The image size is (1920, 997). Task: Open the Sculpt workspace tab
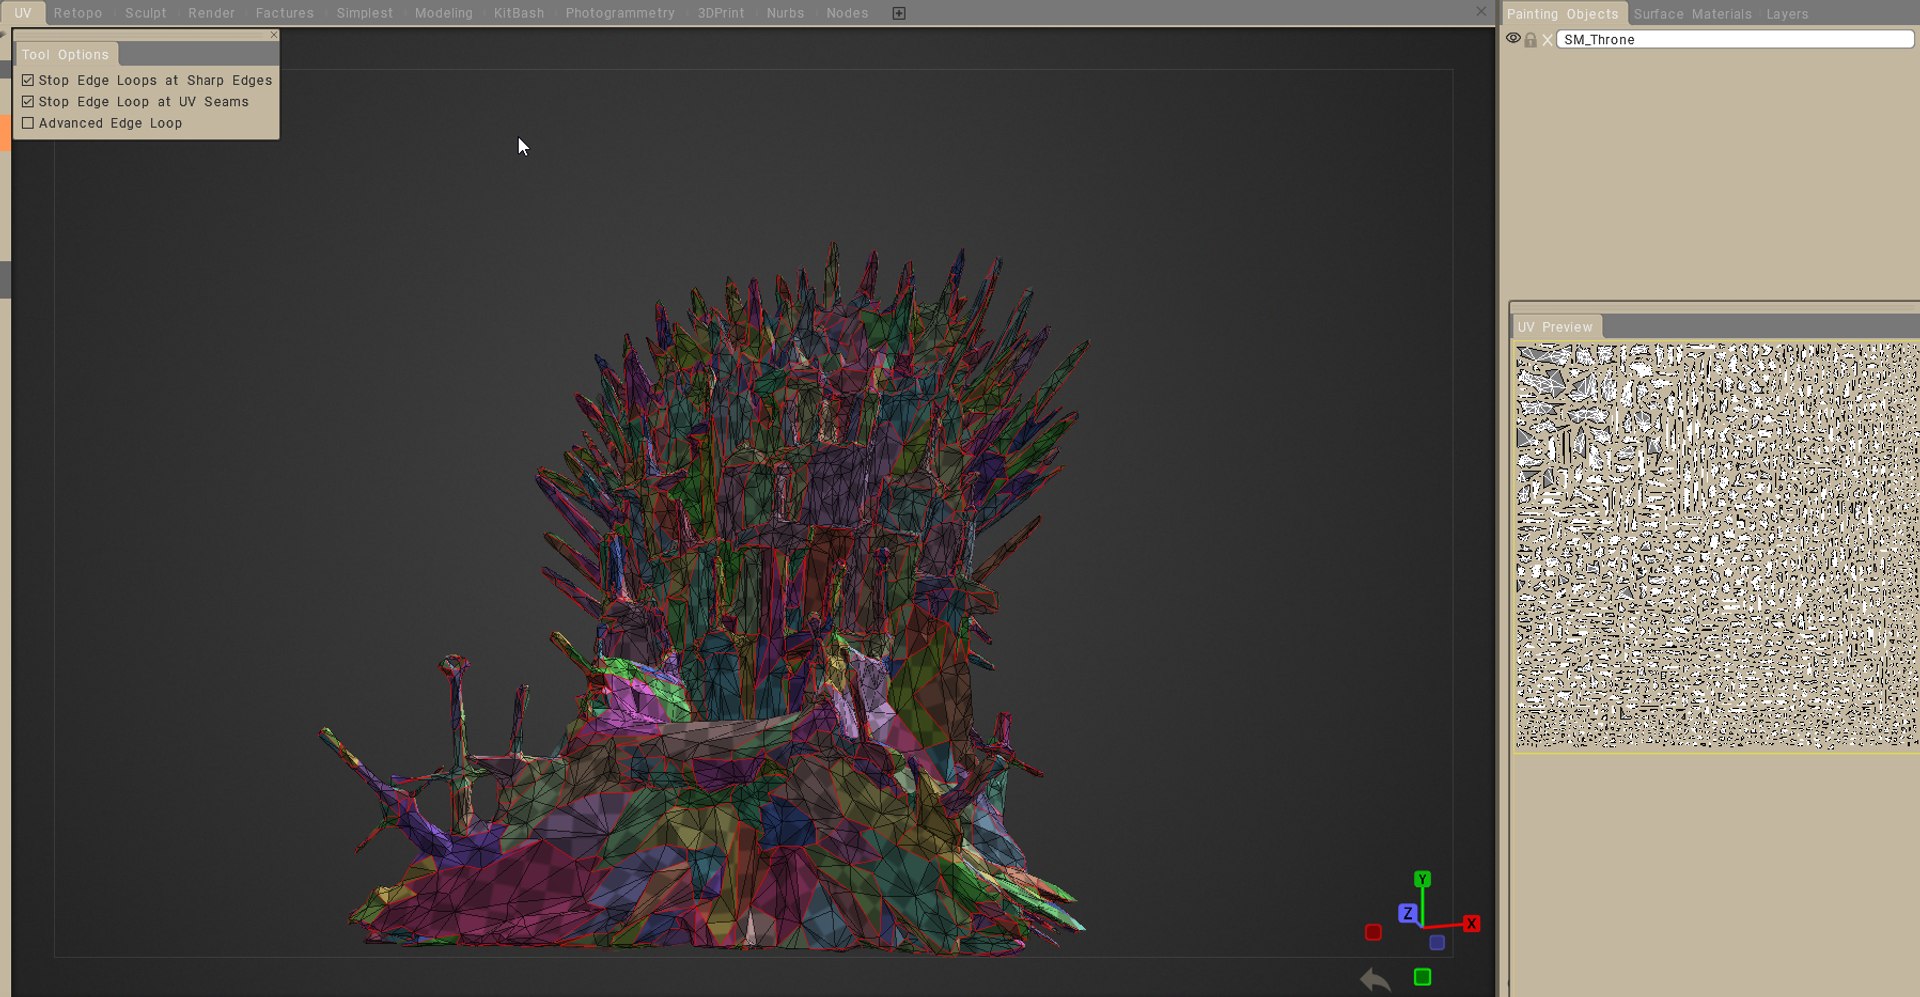tap(146, 13)
